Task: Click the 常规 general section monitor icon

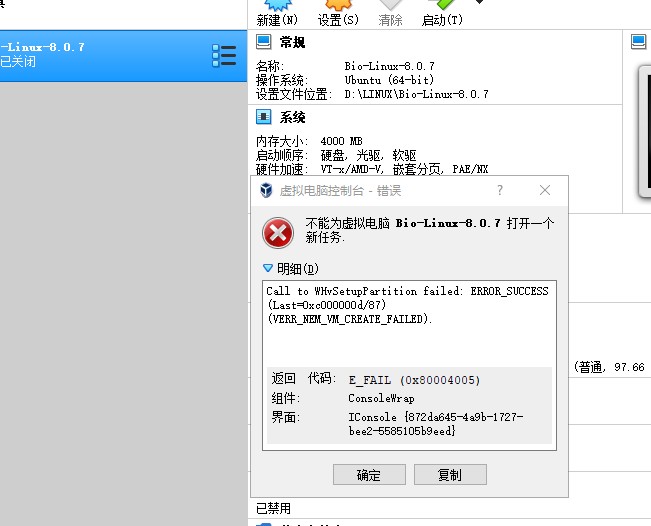Action: pos(264,42)
